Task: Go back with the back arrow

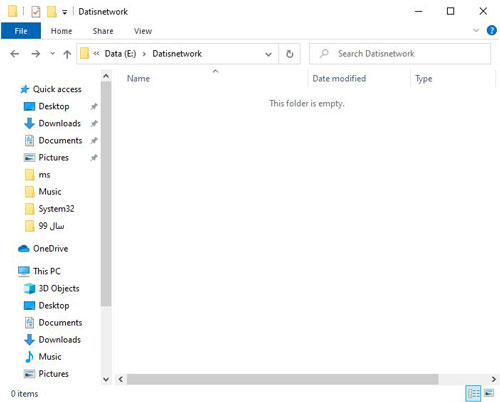Action: (x=15, y=54)
